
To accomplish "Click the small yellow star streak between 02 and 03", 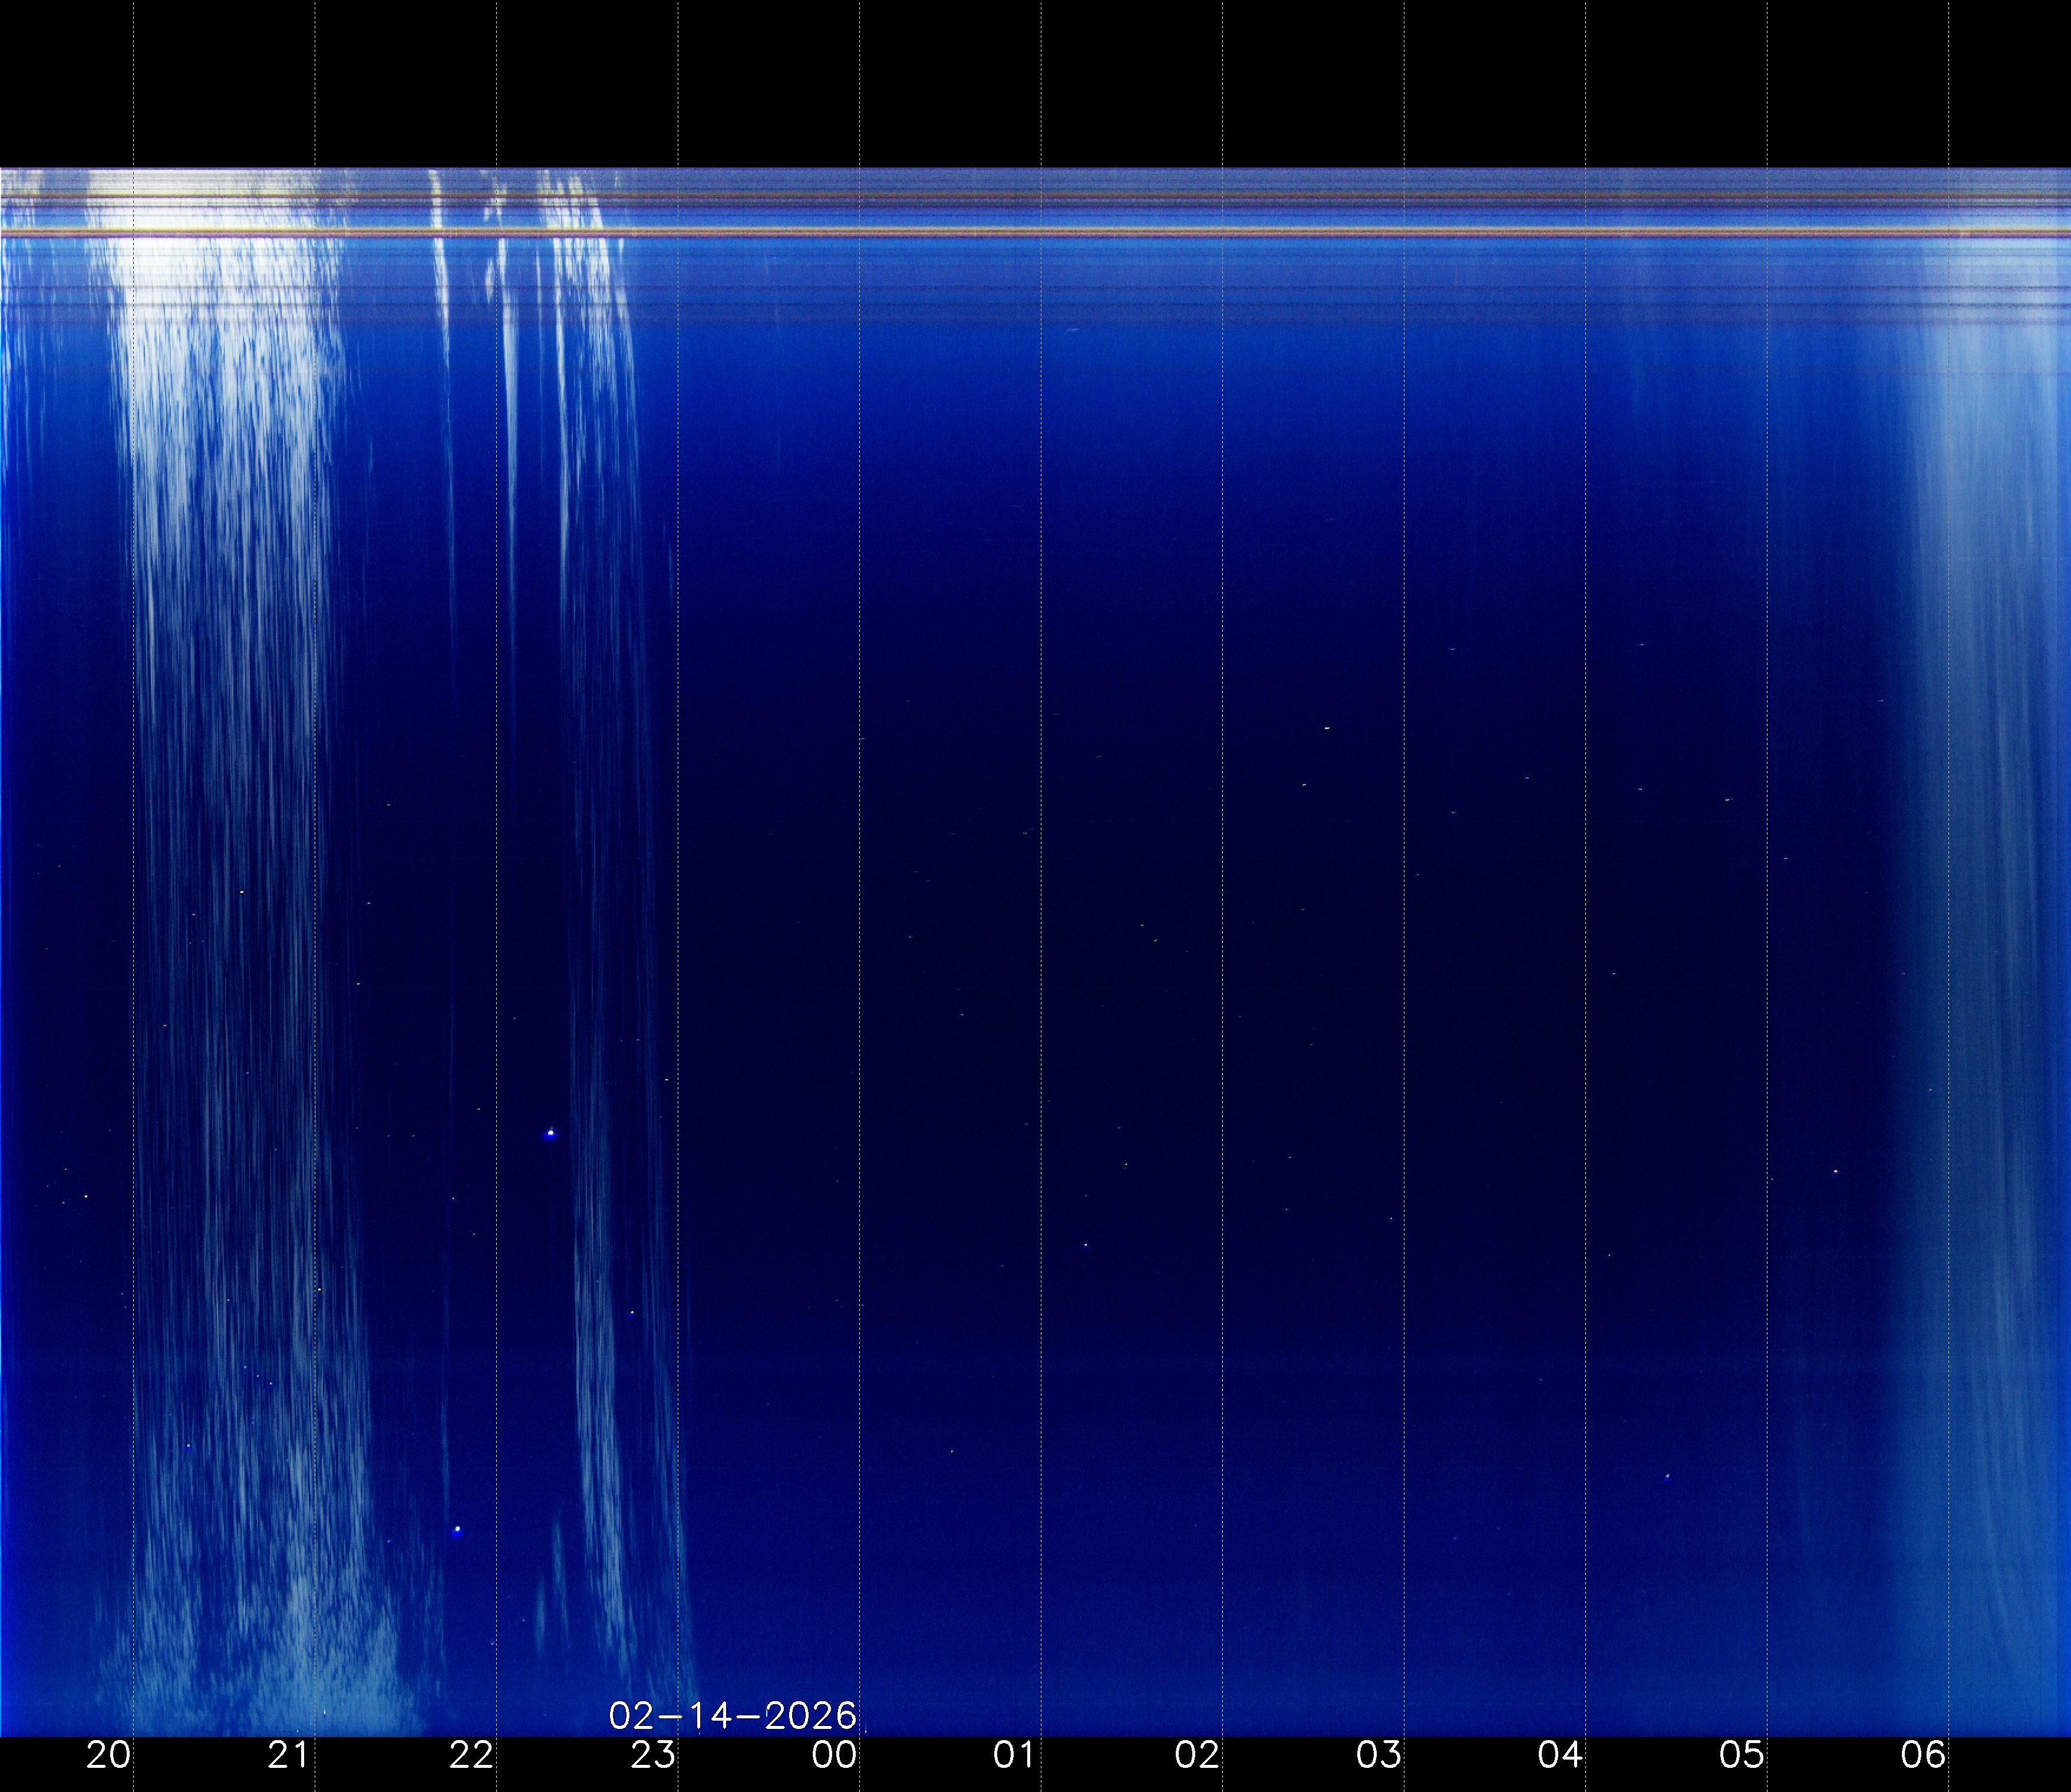I will pyautogui.click(x=1327, y=729).
